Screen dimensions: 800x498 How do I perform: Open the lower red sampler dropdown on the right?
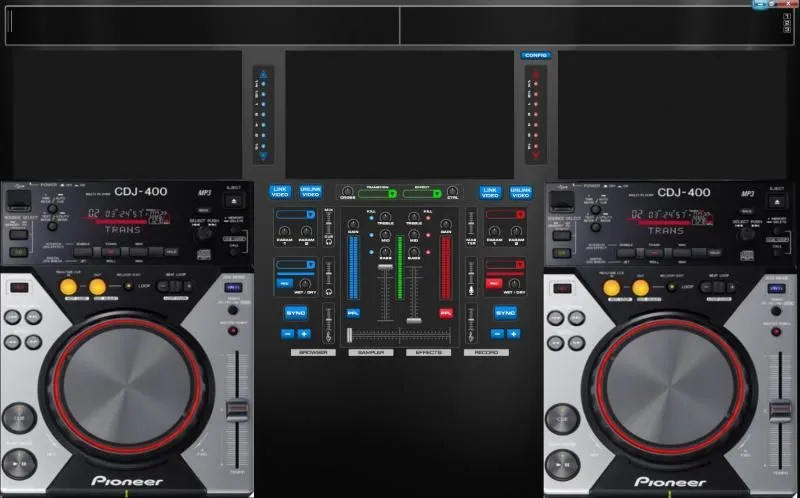tap(505, 264)
